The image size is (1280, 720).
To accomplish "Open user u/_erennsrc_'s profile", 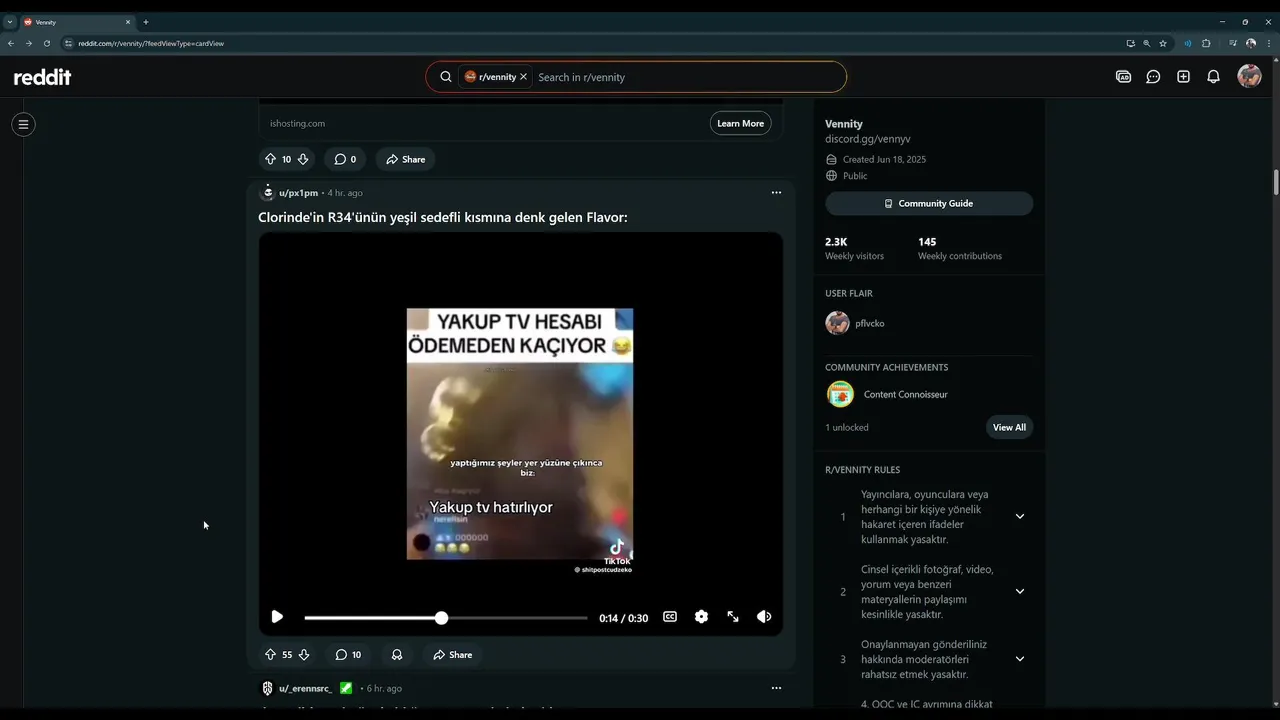I will click(305, 688).
